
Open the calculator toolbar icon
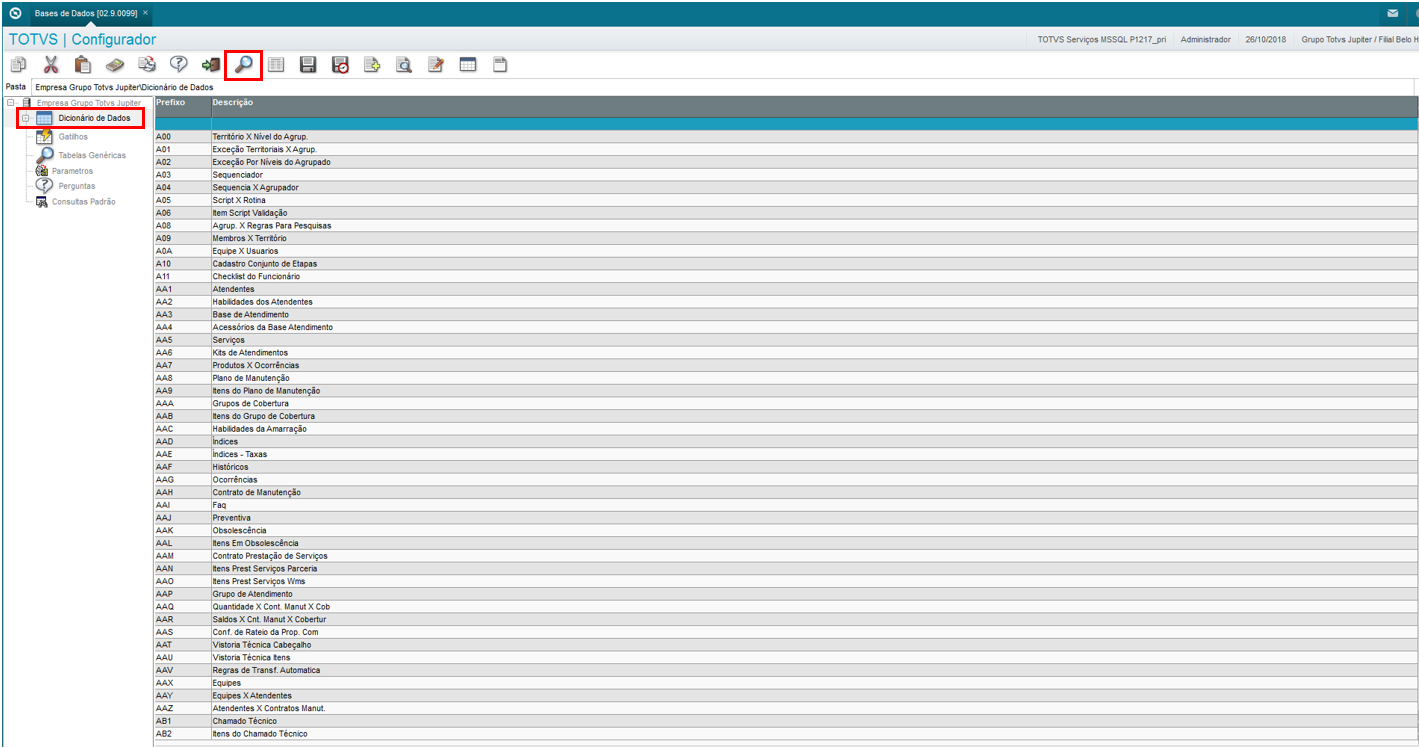[115, 65]
